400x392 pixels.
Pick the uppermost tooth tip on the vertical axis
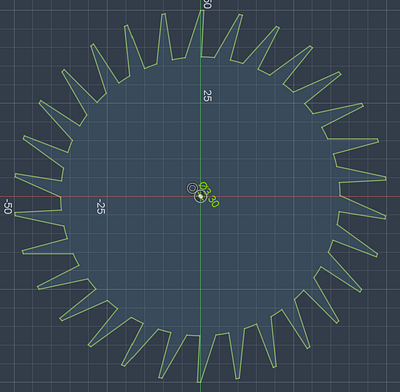[202, 11]
